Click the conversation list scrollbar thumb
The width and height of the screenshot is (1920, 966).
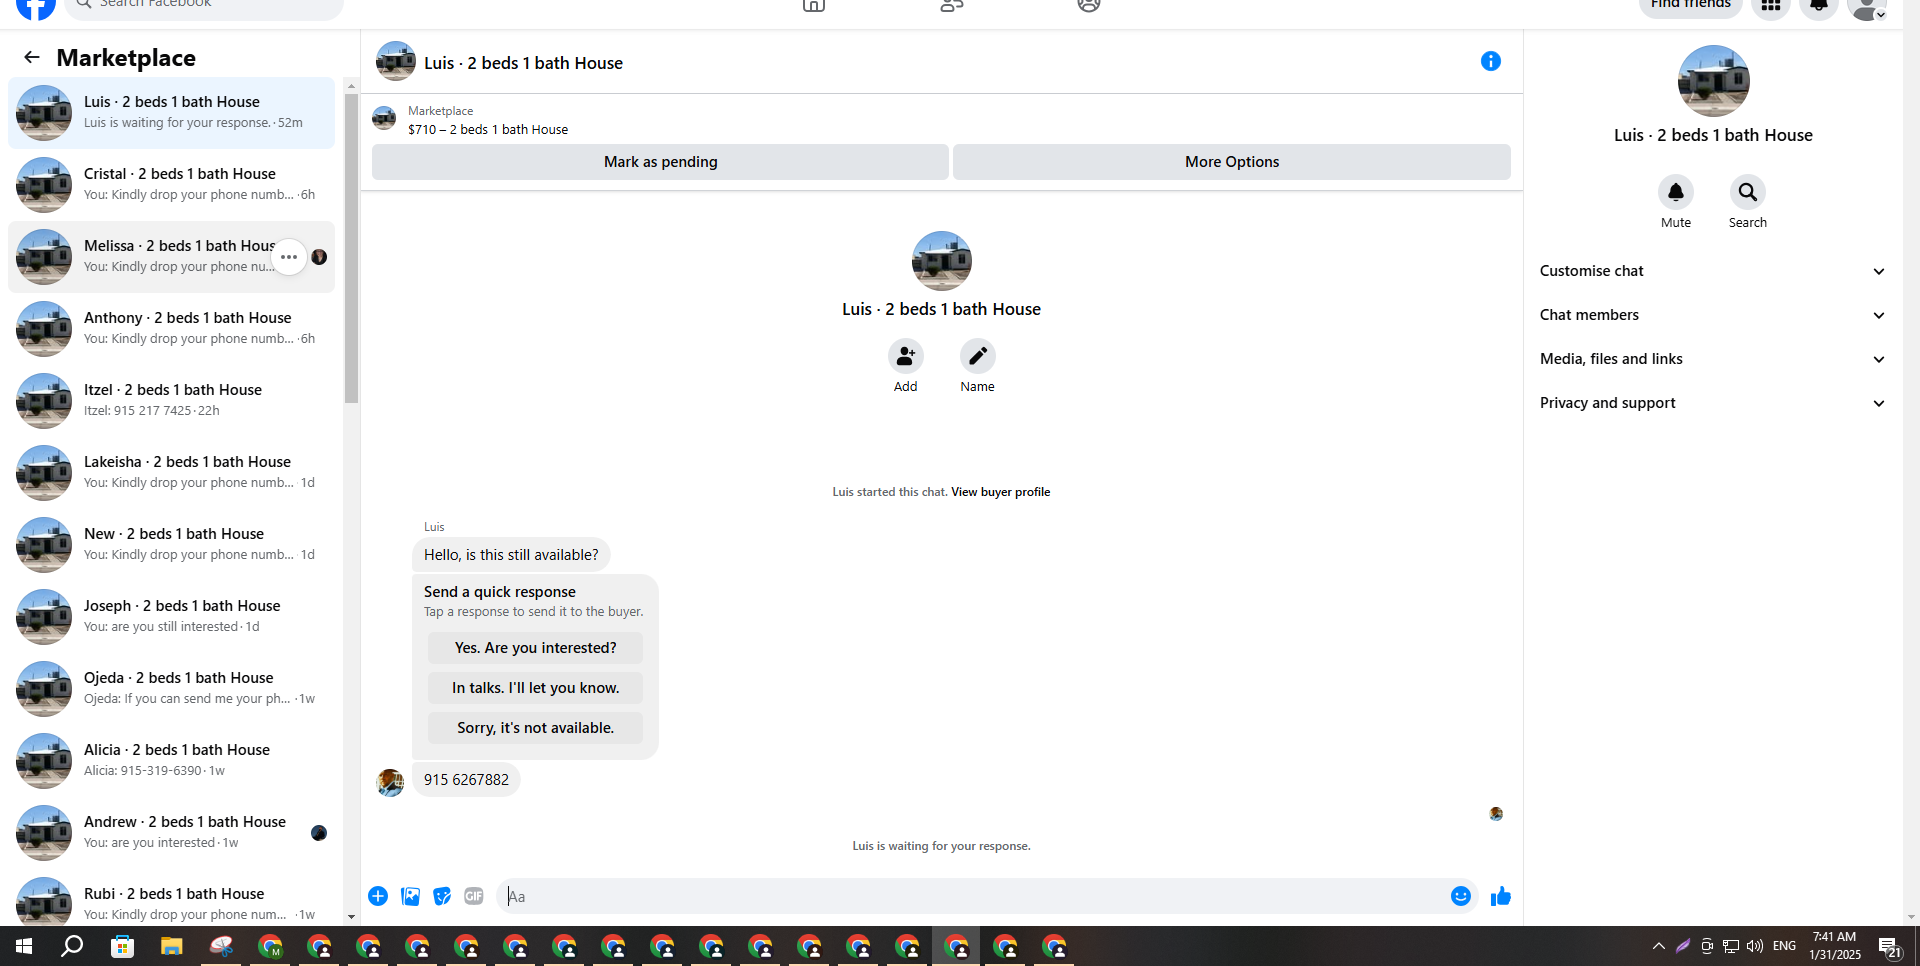pos(351,248)
